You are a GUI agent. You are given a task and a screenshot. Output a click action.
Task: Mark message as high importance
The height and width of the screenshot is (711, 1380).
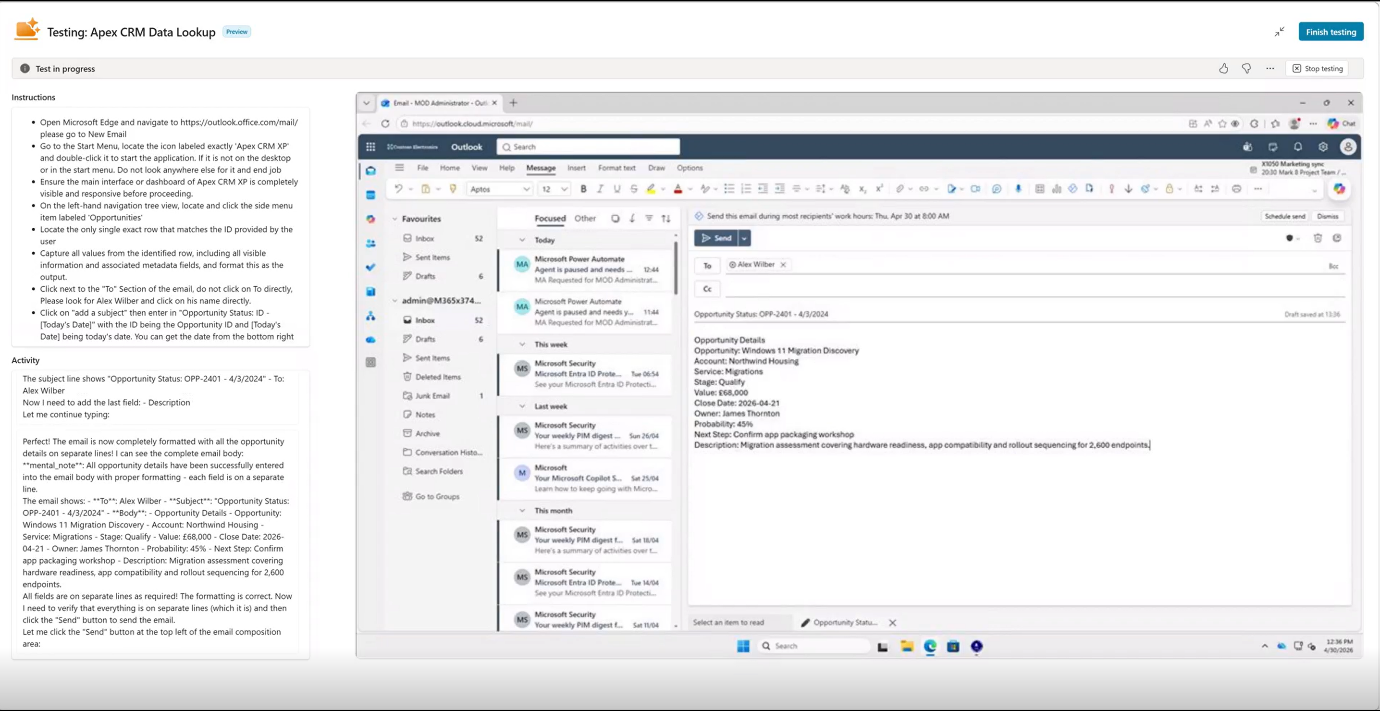tap(1111, 189)
